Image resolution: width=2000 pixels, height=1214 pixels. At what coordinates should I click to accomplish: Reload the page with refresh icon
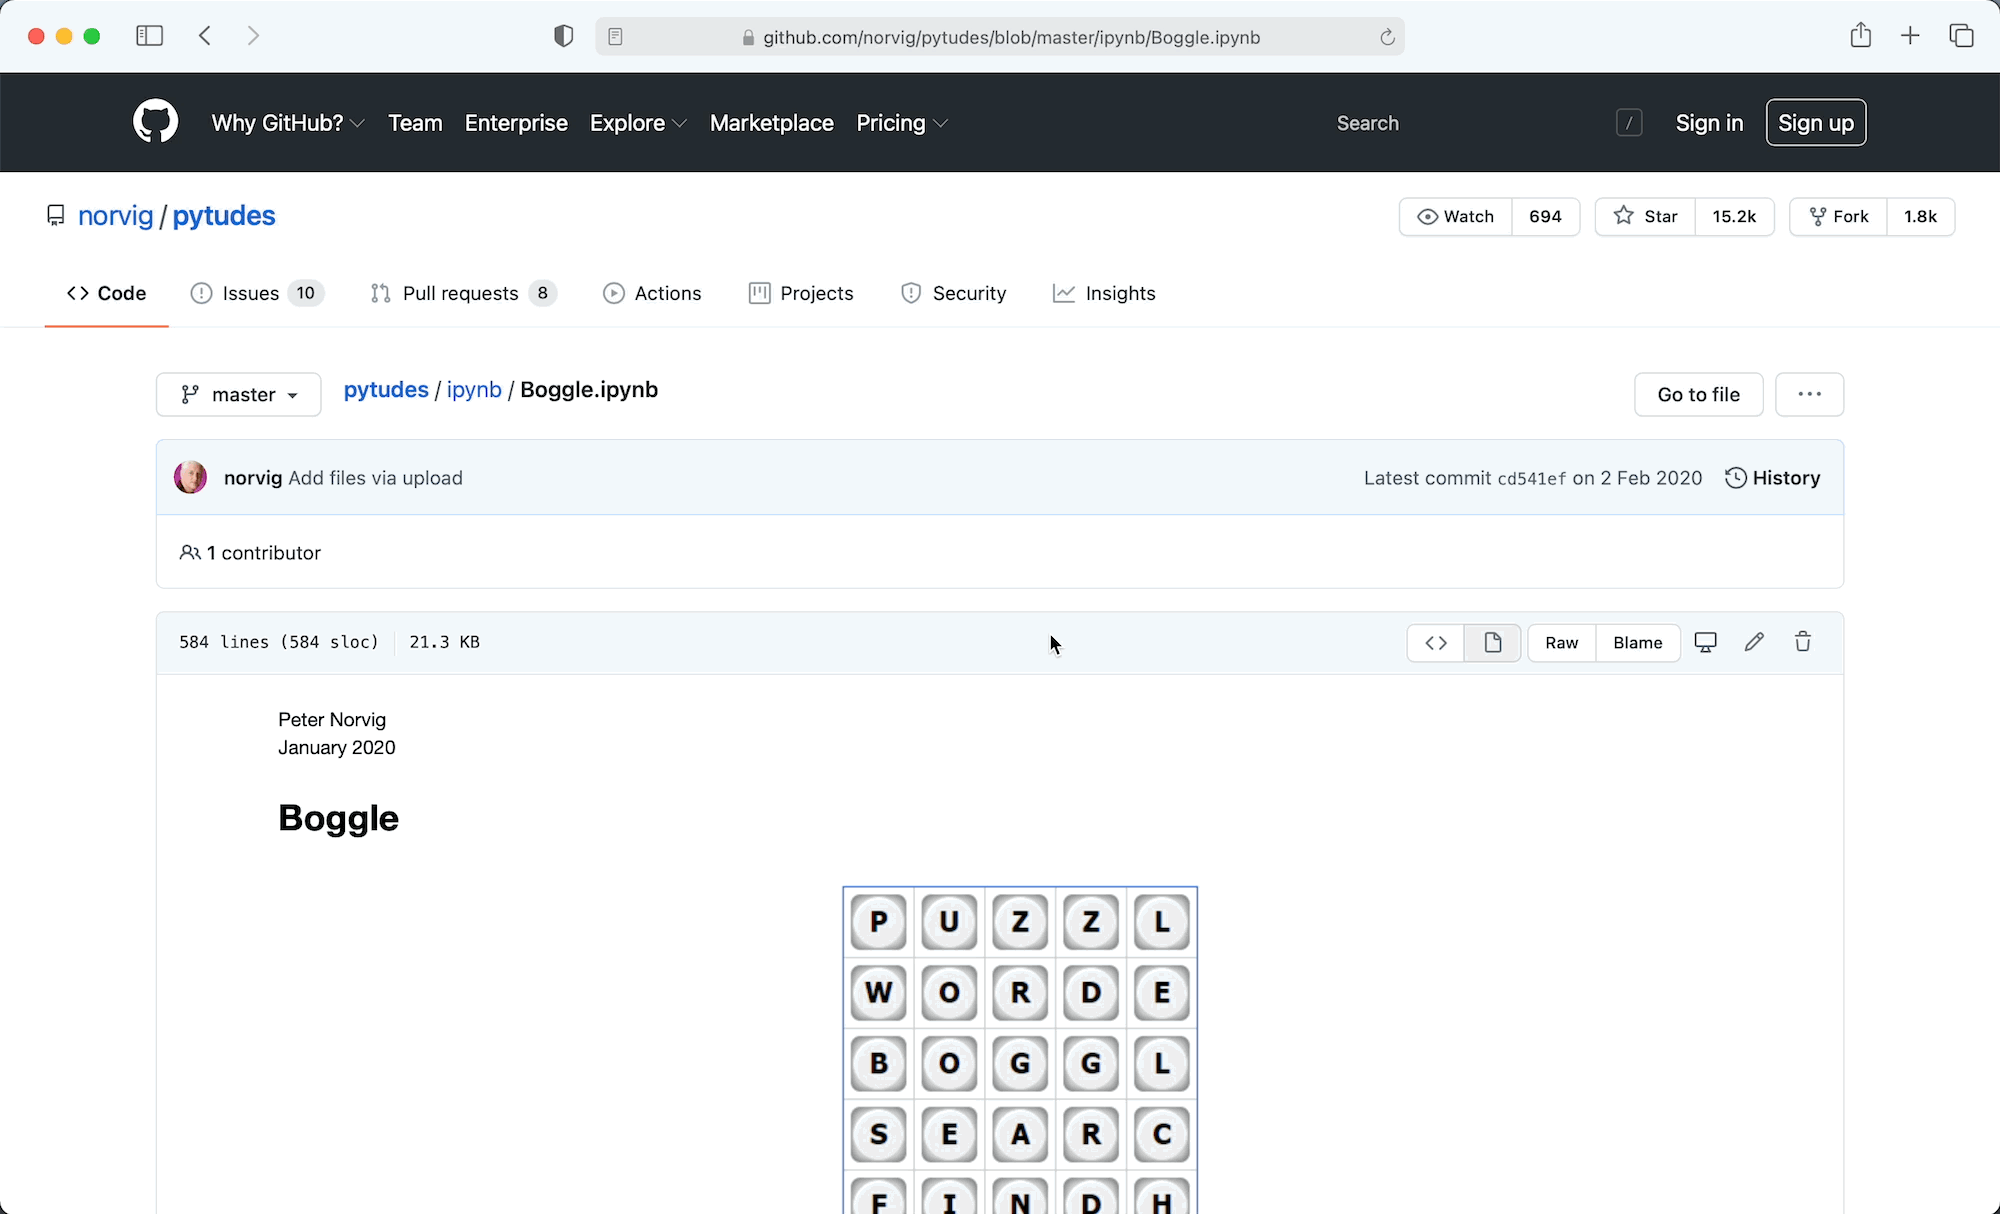1387,37
